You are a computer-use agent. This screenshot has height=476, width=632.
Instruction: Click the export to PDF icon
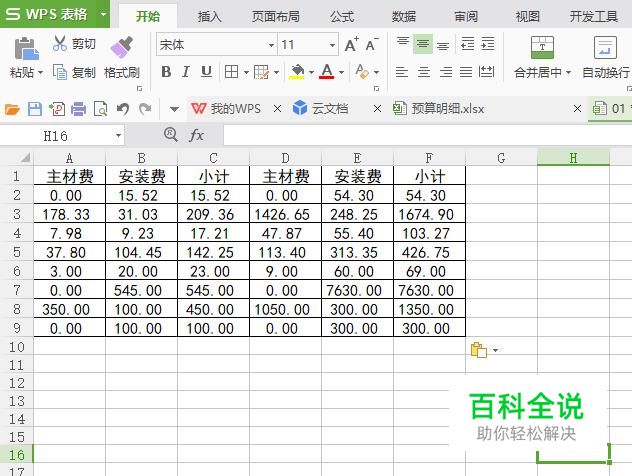click(57, 109)
